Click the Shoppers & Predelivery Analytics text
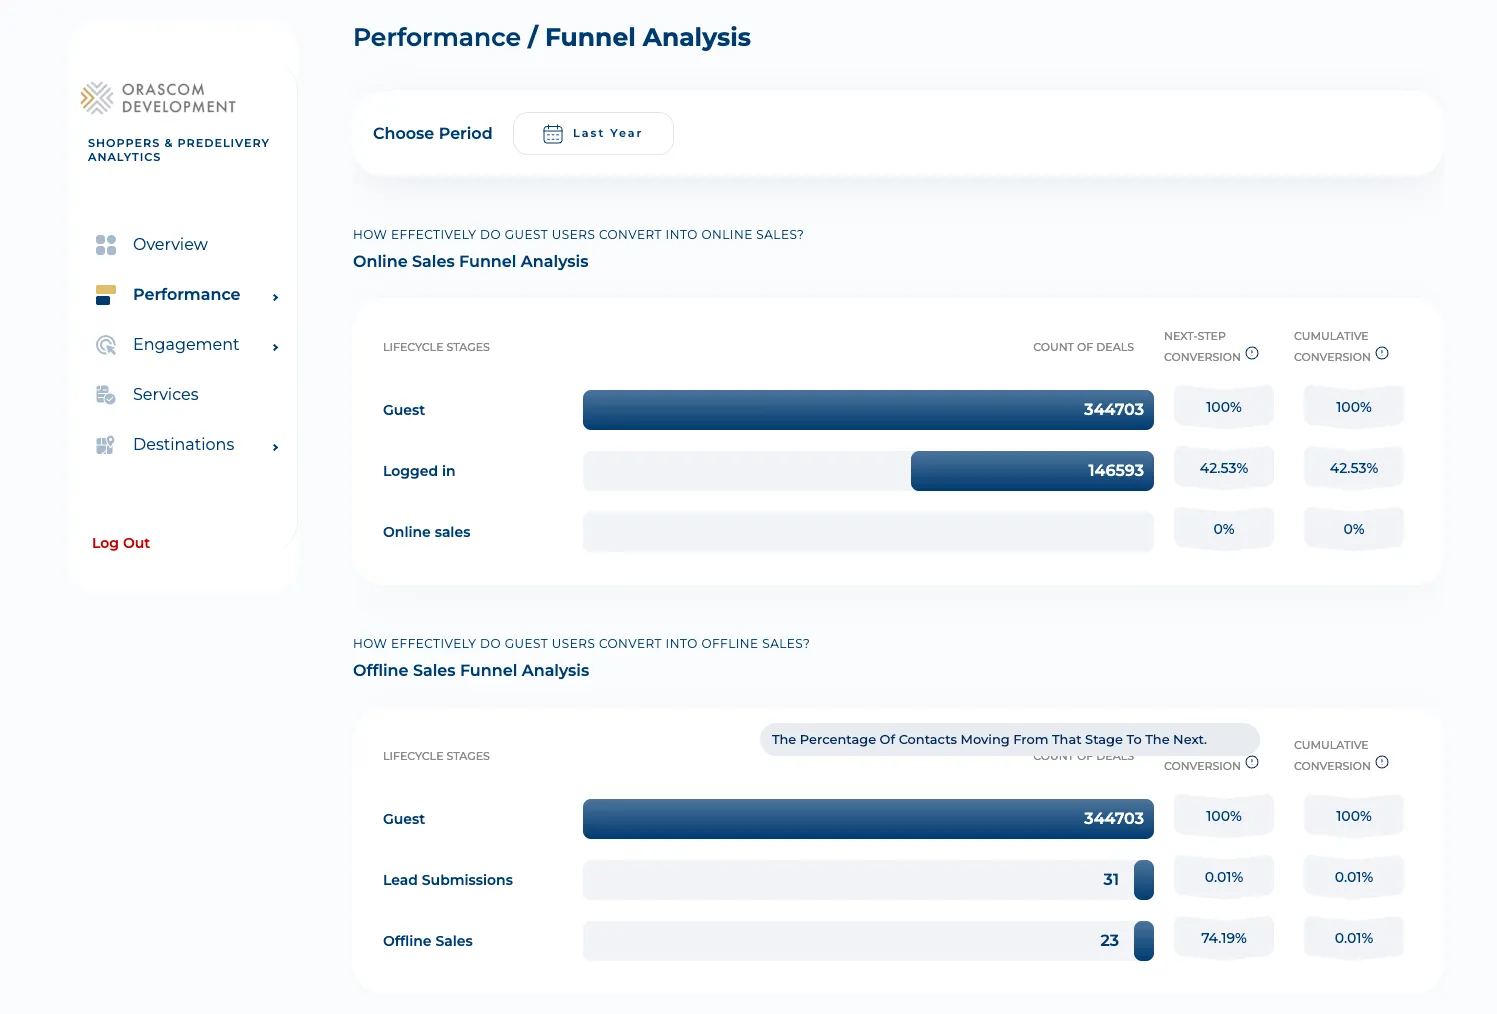 [x=178, y=150]
